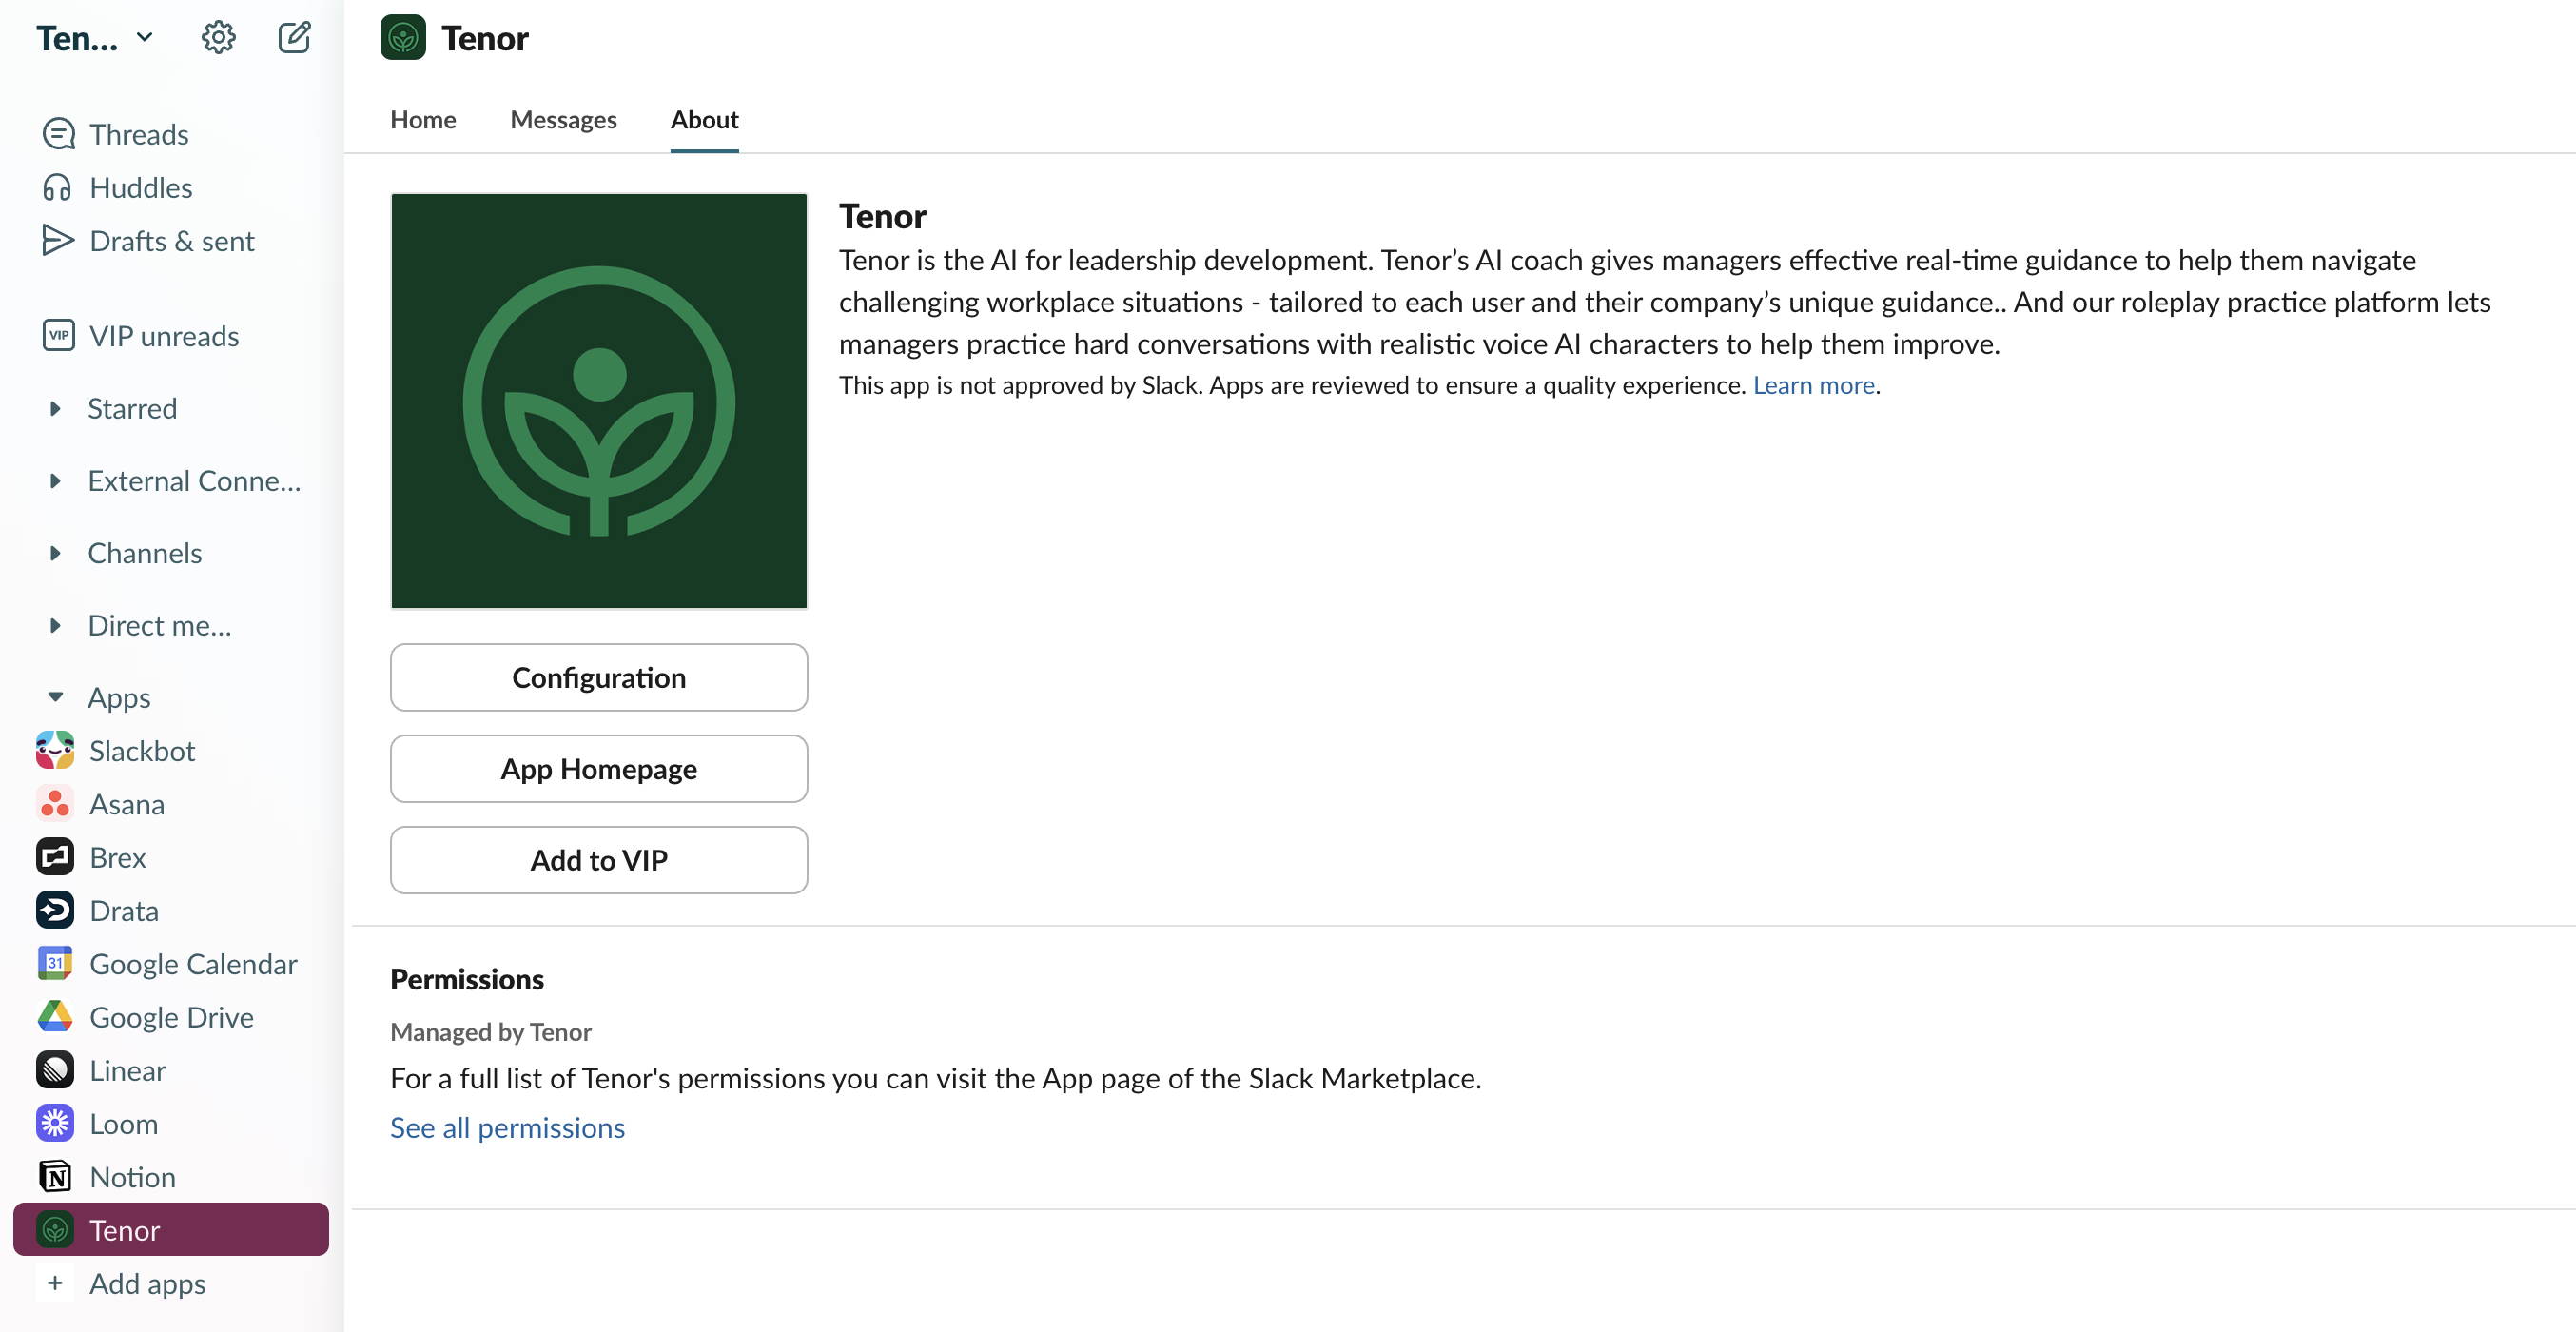The height and width of the screenshot is (1332, 2576).
Task: Open the Linear app icon
Action: tap(55, 1070)
